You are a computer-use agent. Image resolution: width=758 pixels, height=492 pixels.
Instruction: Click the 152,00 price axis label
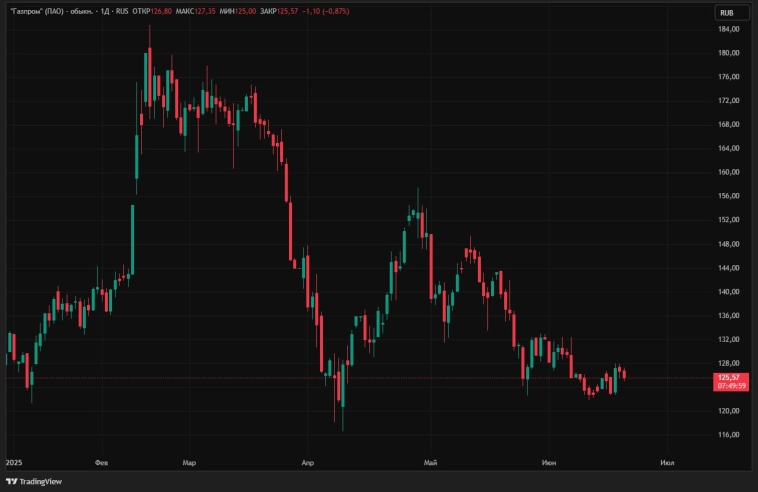coord(729,219)
